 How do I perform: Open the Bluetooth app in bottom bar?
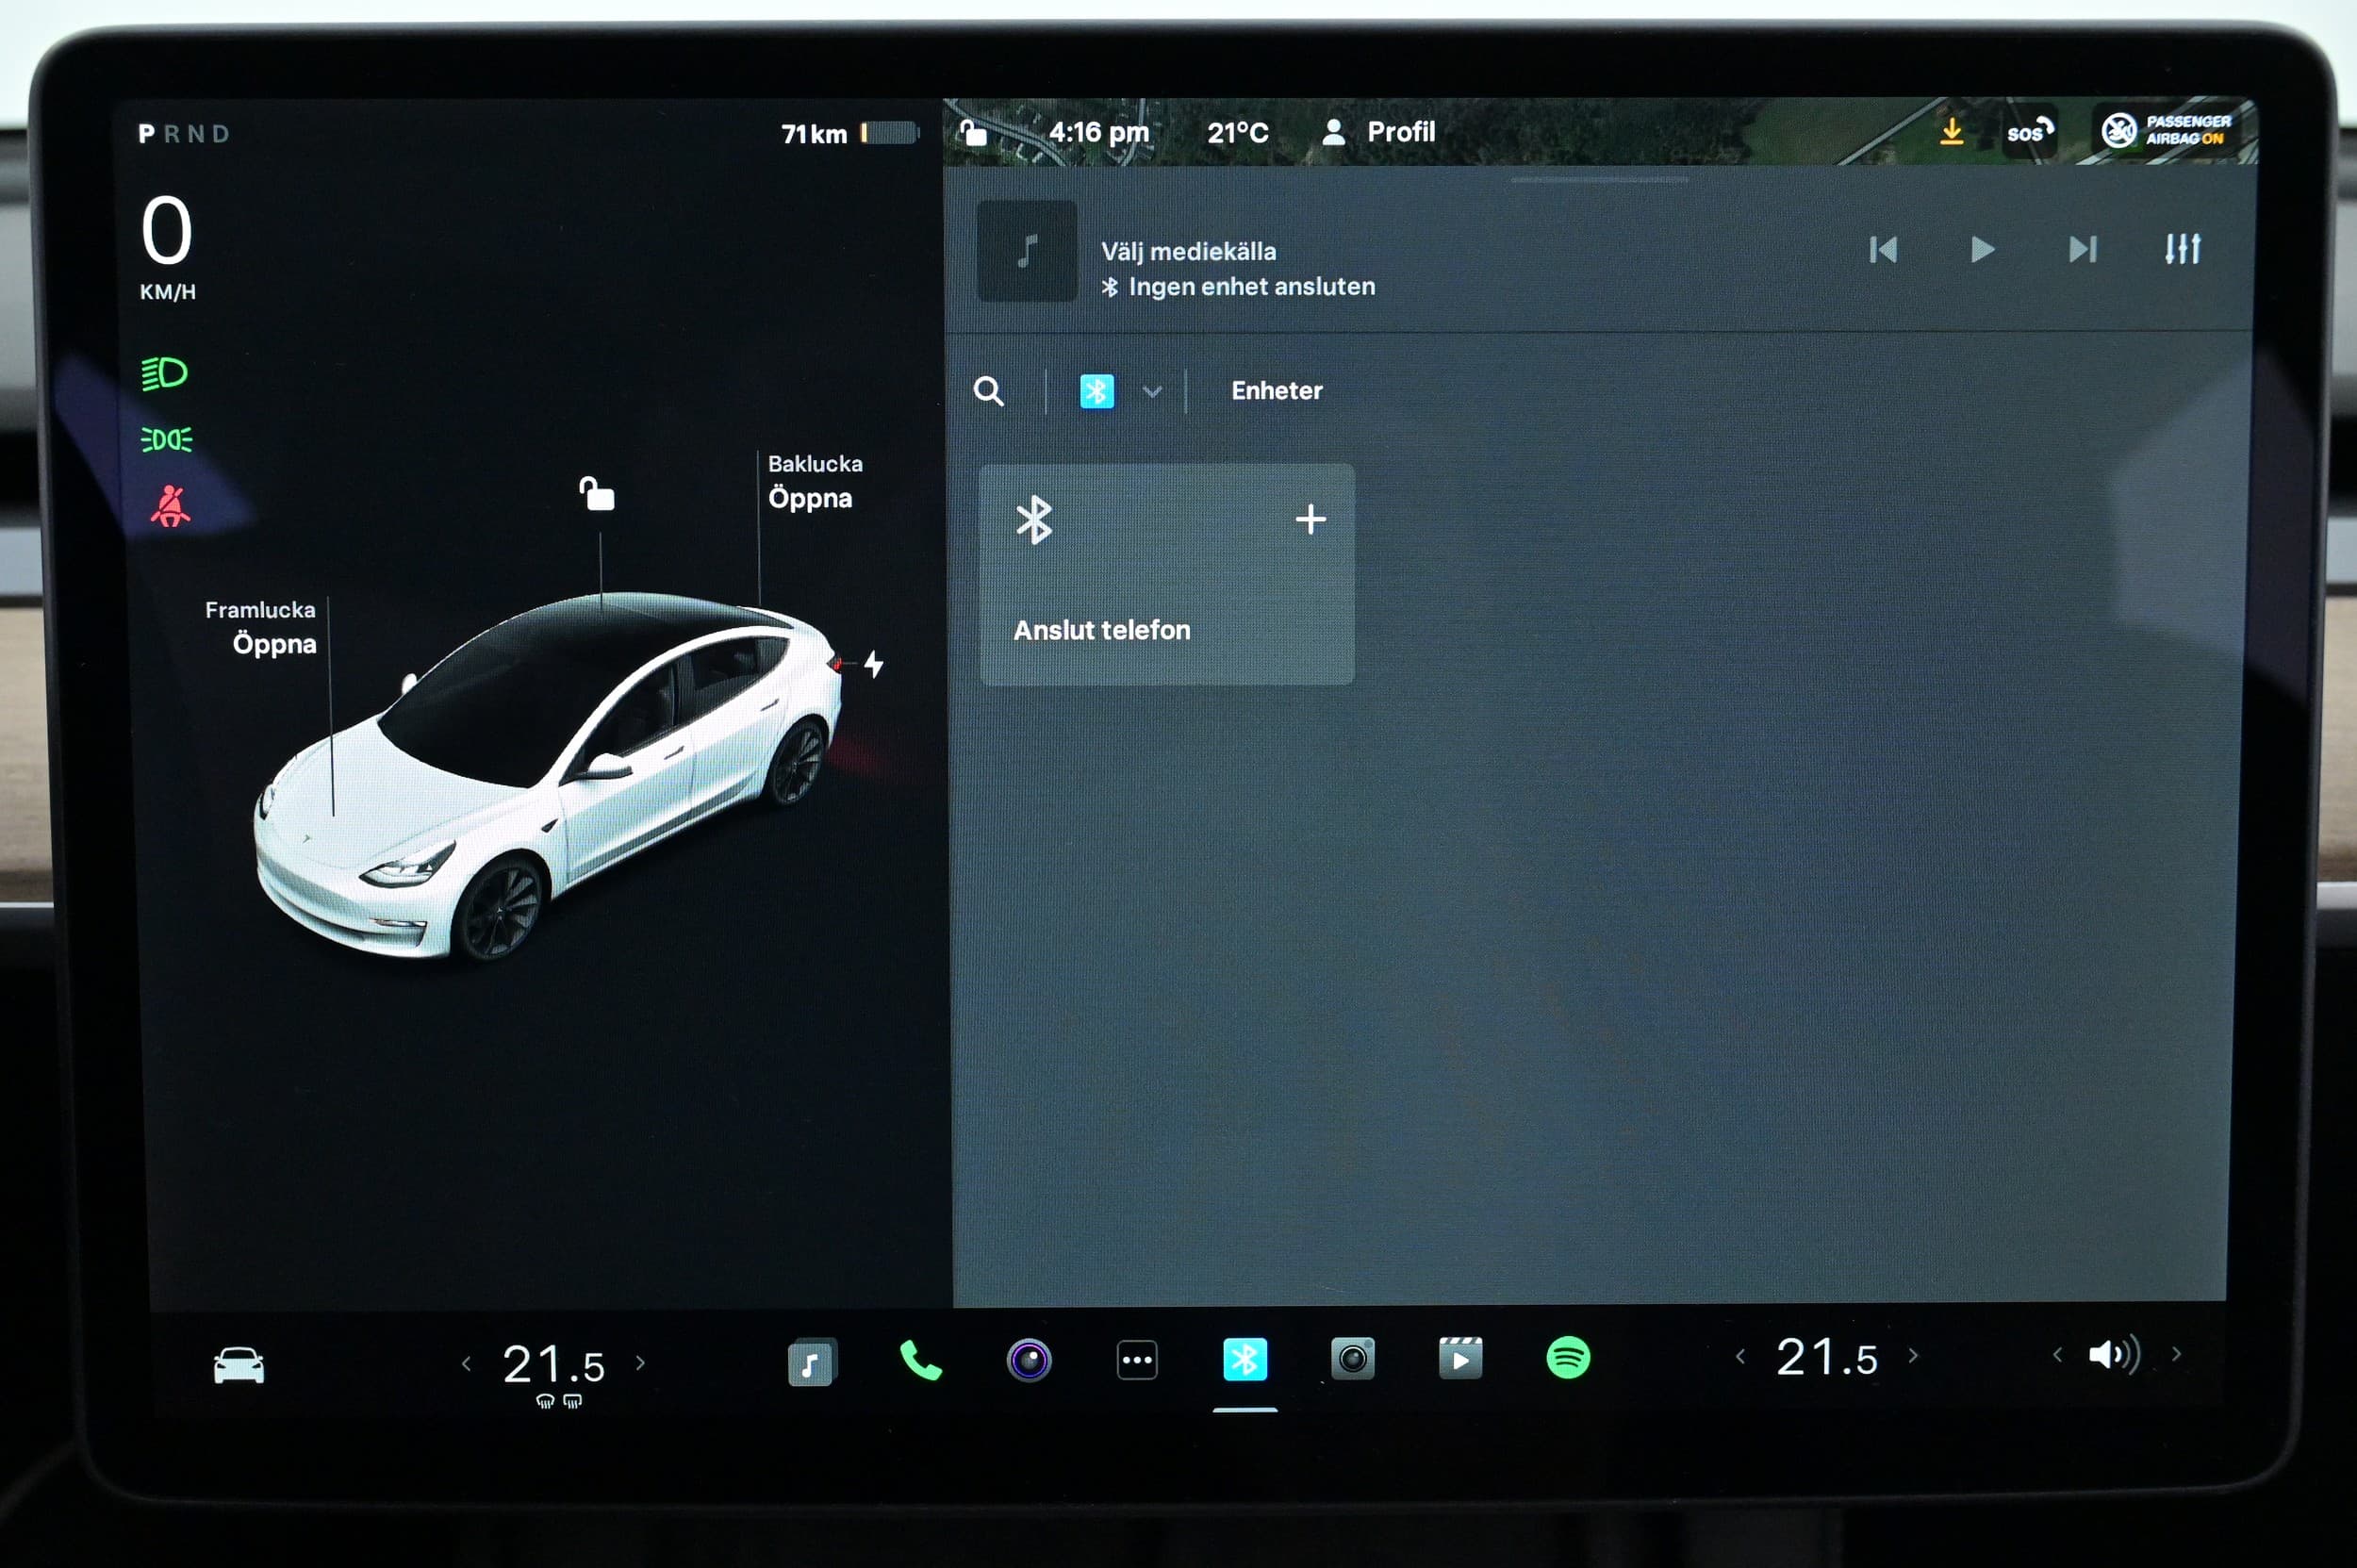[1245, 1359]
